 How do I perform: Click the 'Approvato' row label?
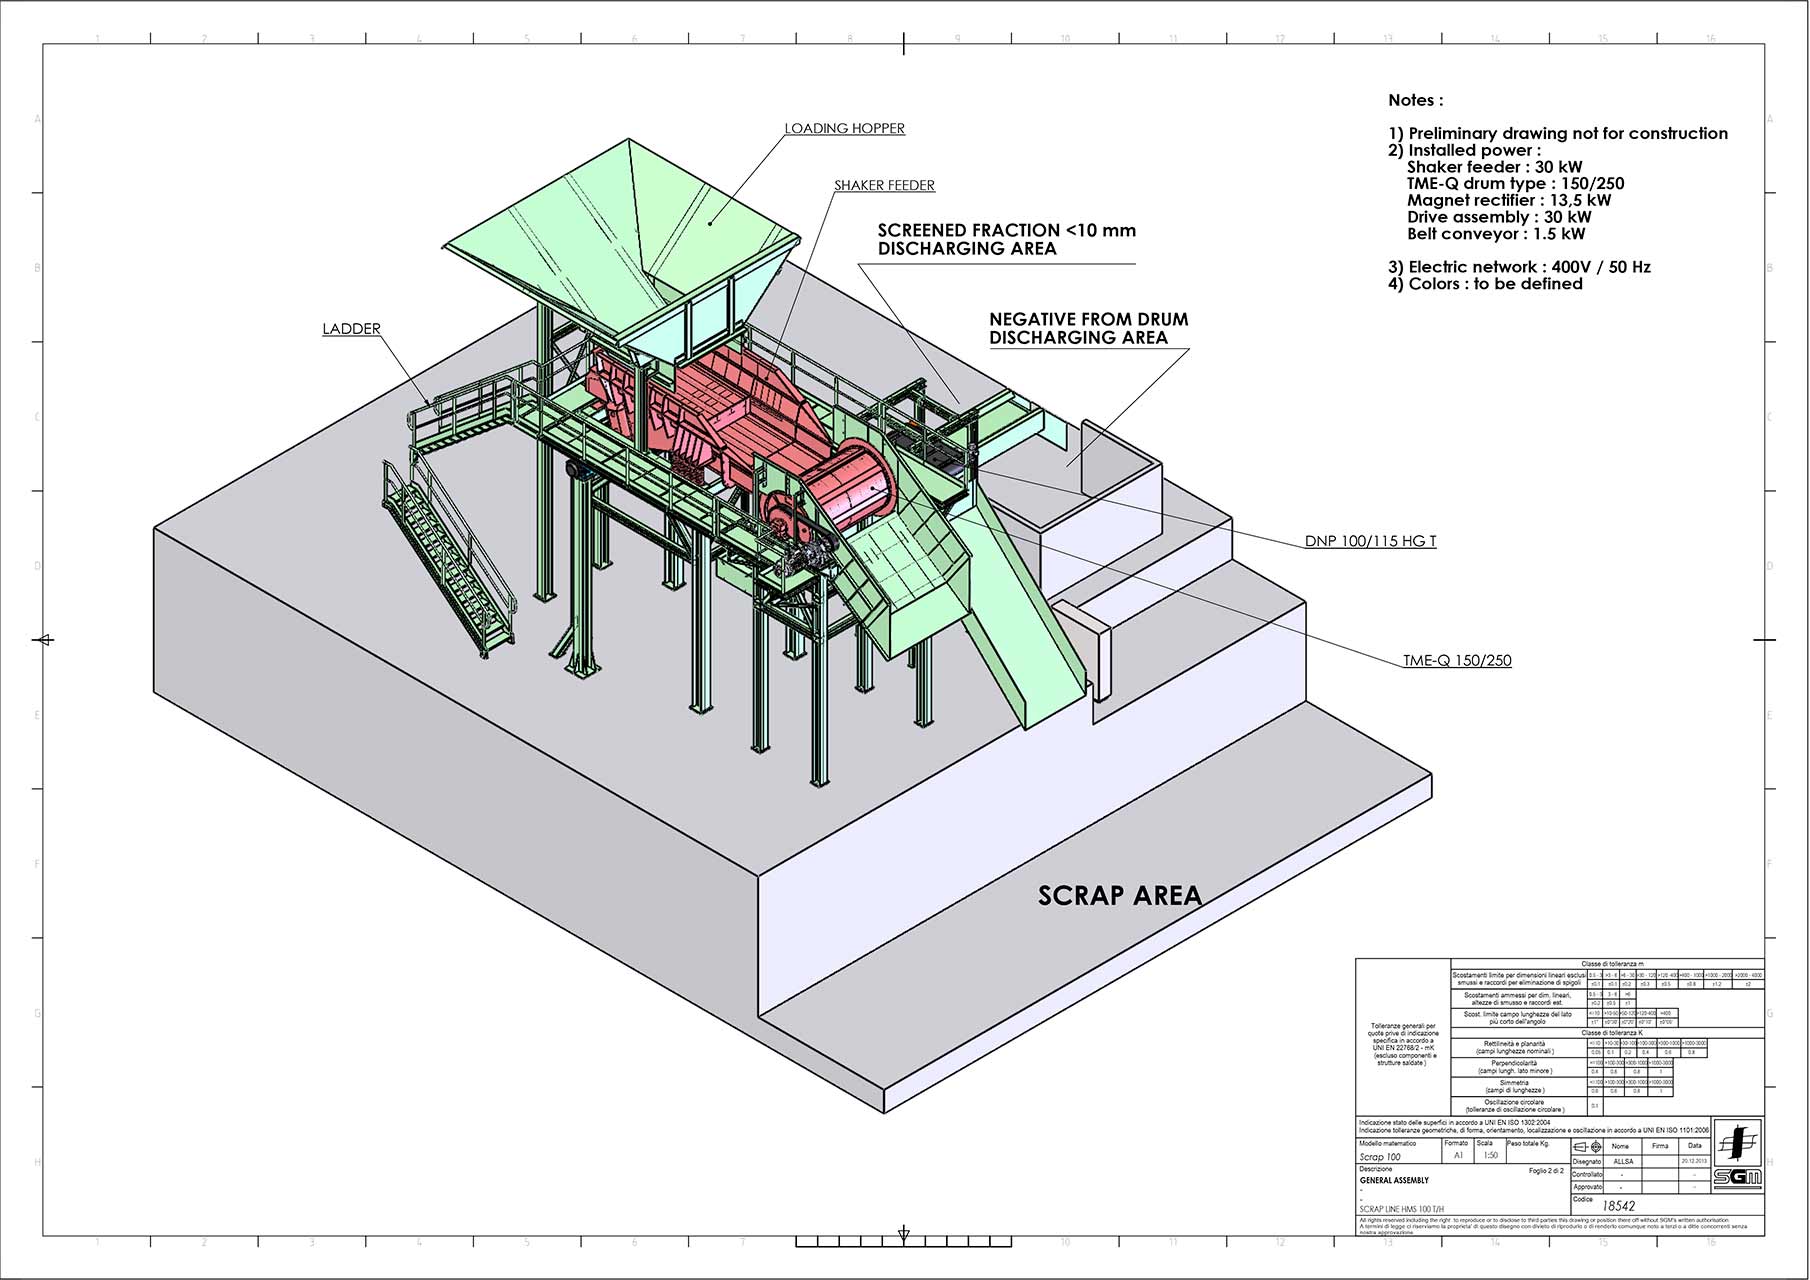1588,1187
